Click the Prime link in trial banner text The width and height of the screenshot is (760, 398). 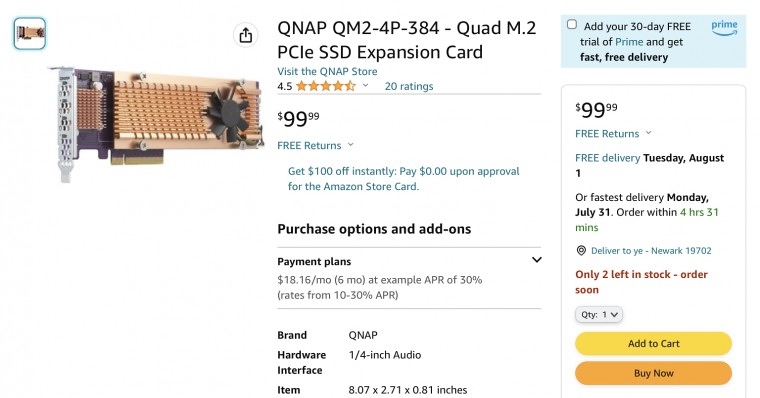[629, 42]
